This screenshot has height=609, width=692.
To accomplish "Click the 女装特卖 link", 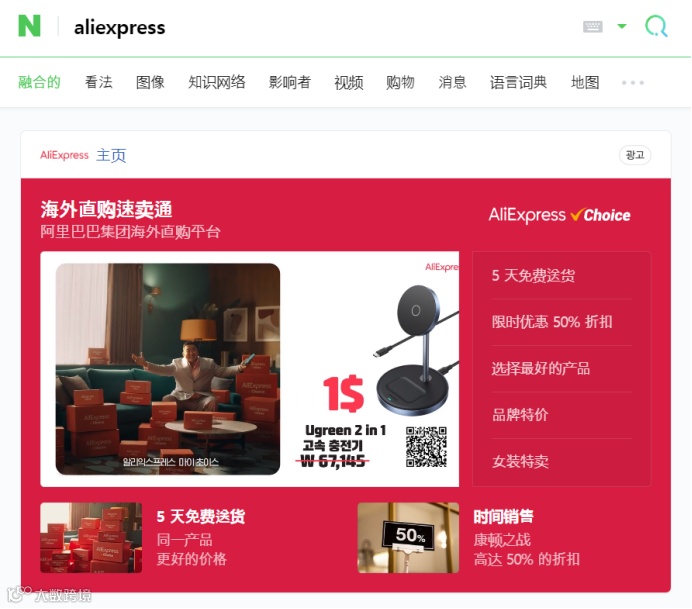I will [x=520, y=462].
